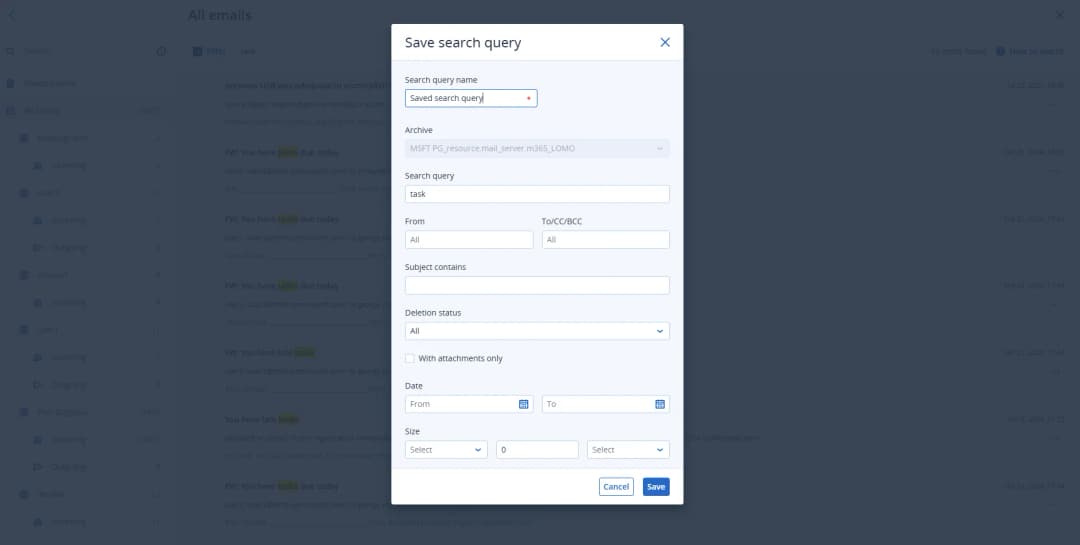
Task: Click the Date To input field
Action: (597, 404)
